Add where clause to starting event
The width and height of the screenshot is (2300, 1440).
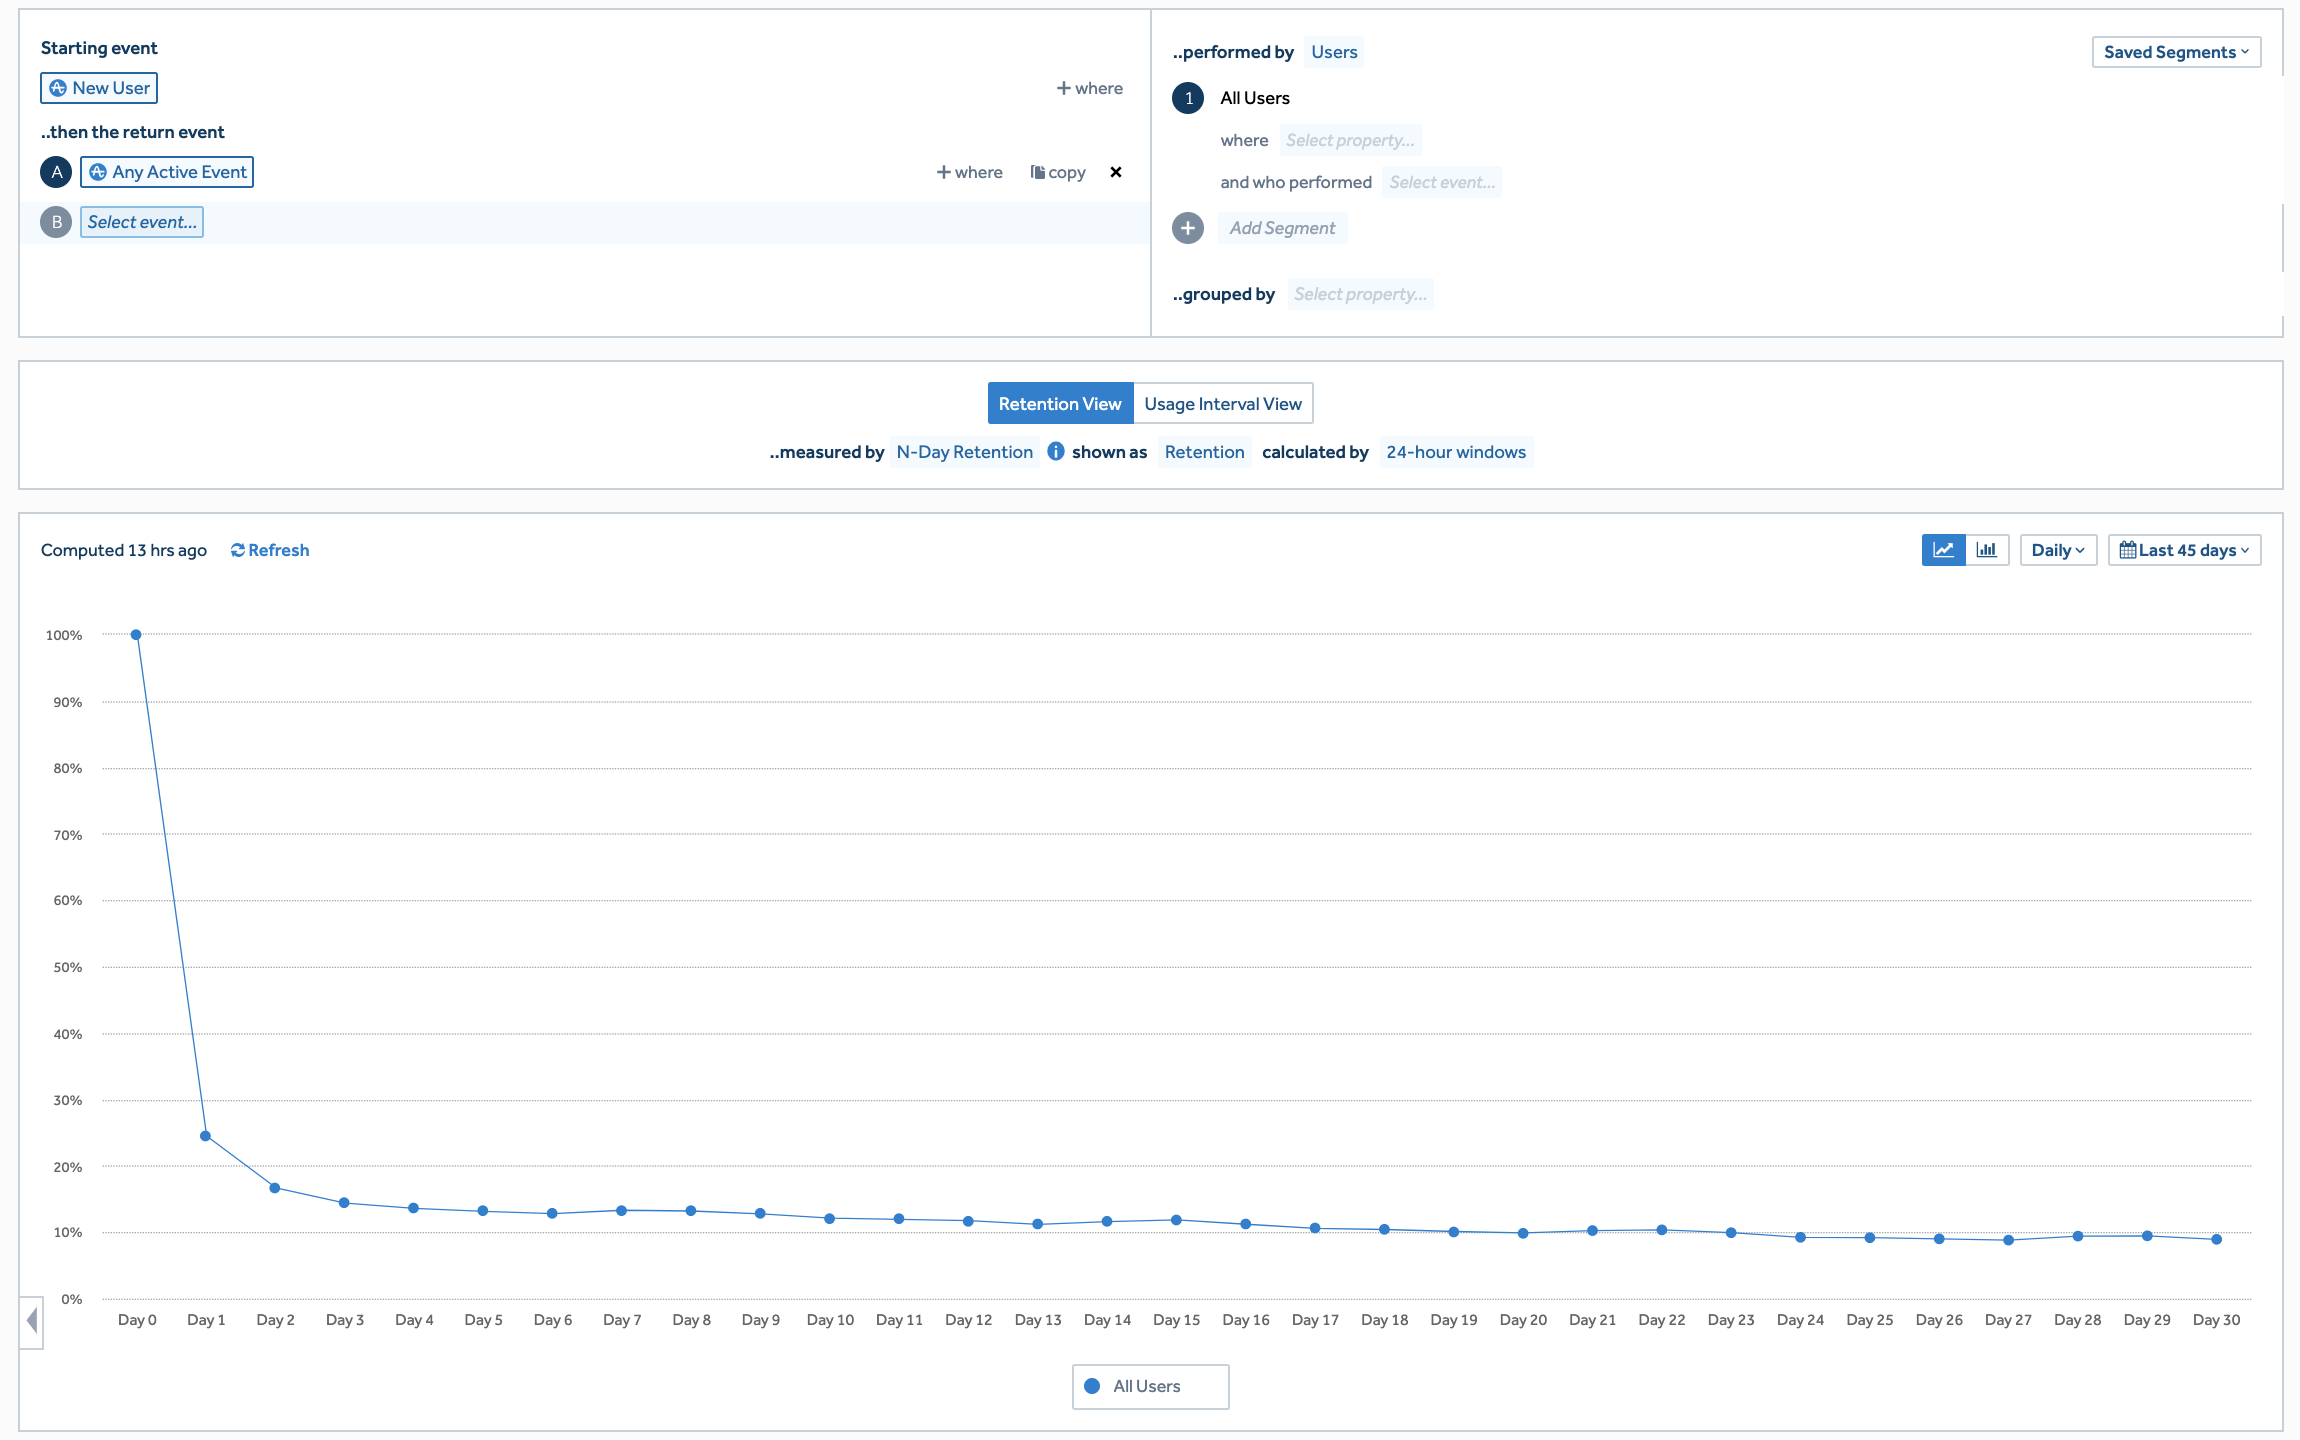pos(1089,88)
